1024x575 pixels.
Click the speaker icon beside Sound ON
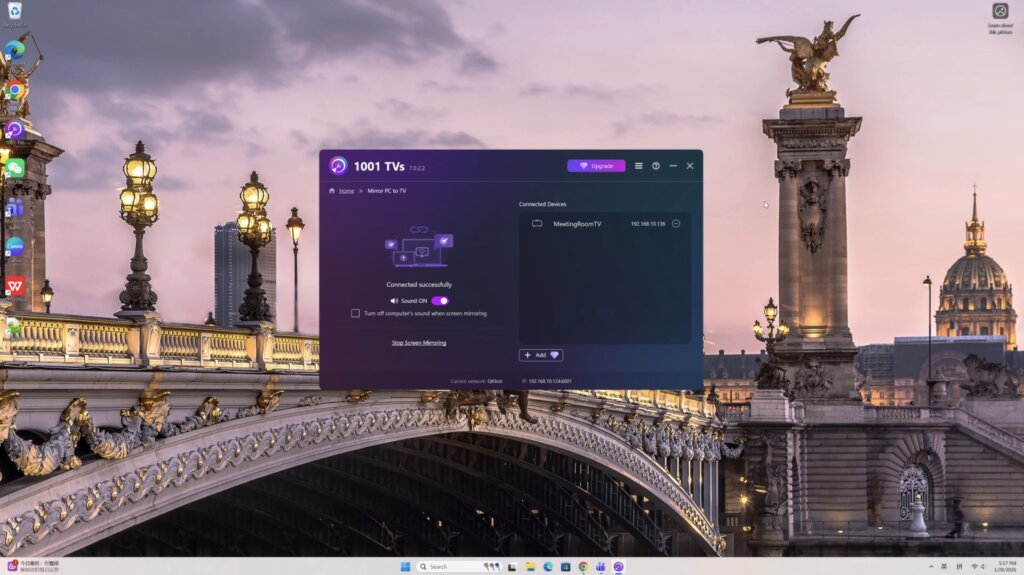tap(394, 300)
